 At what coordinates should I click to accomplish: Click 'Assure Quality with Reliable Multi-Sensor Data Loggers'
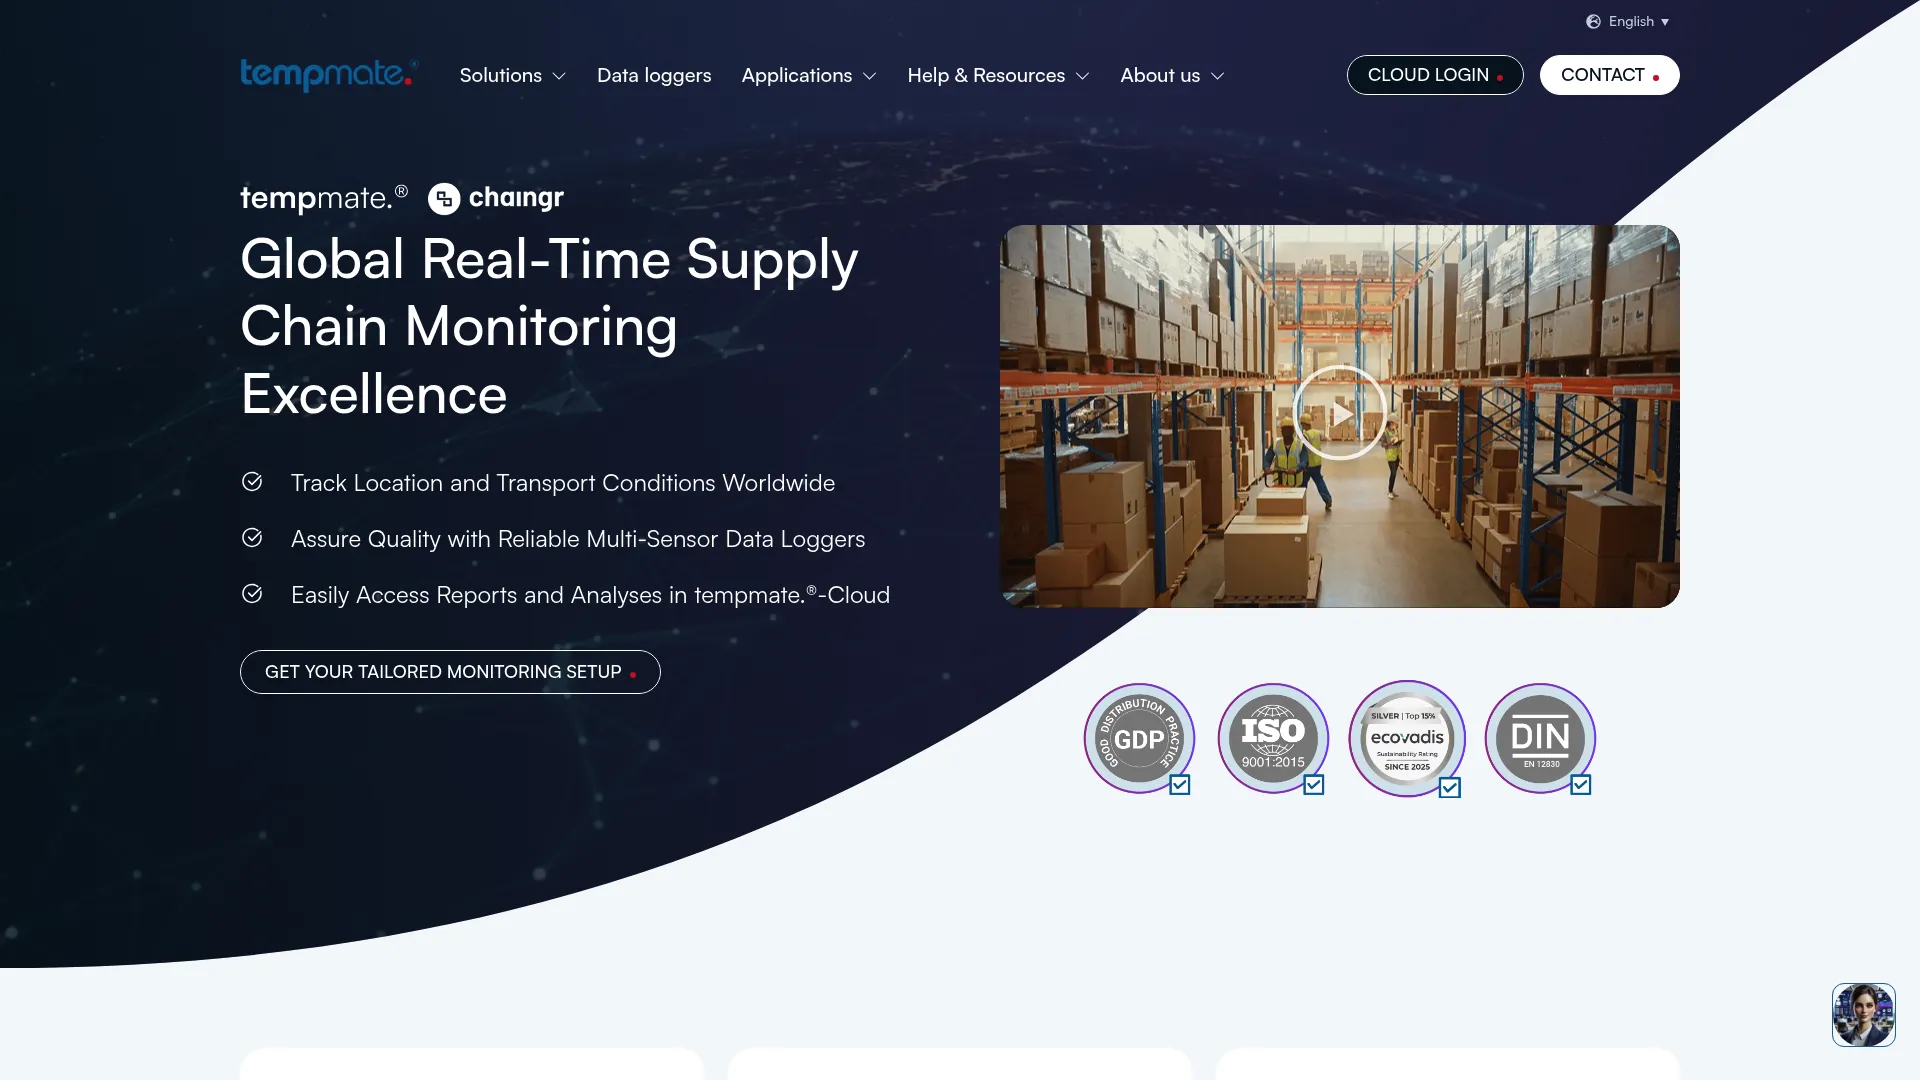coord(578,539)
